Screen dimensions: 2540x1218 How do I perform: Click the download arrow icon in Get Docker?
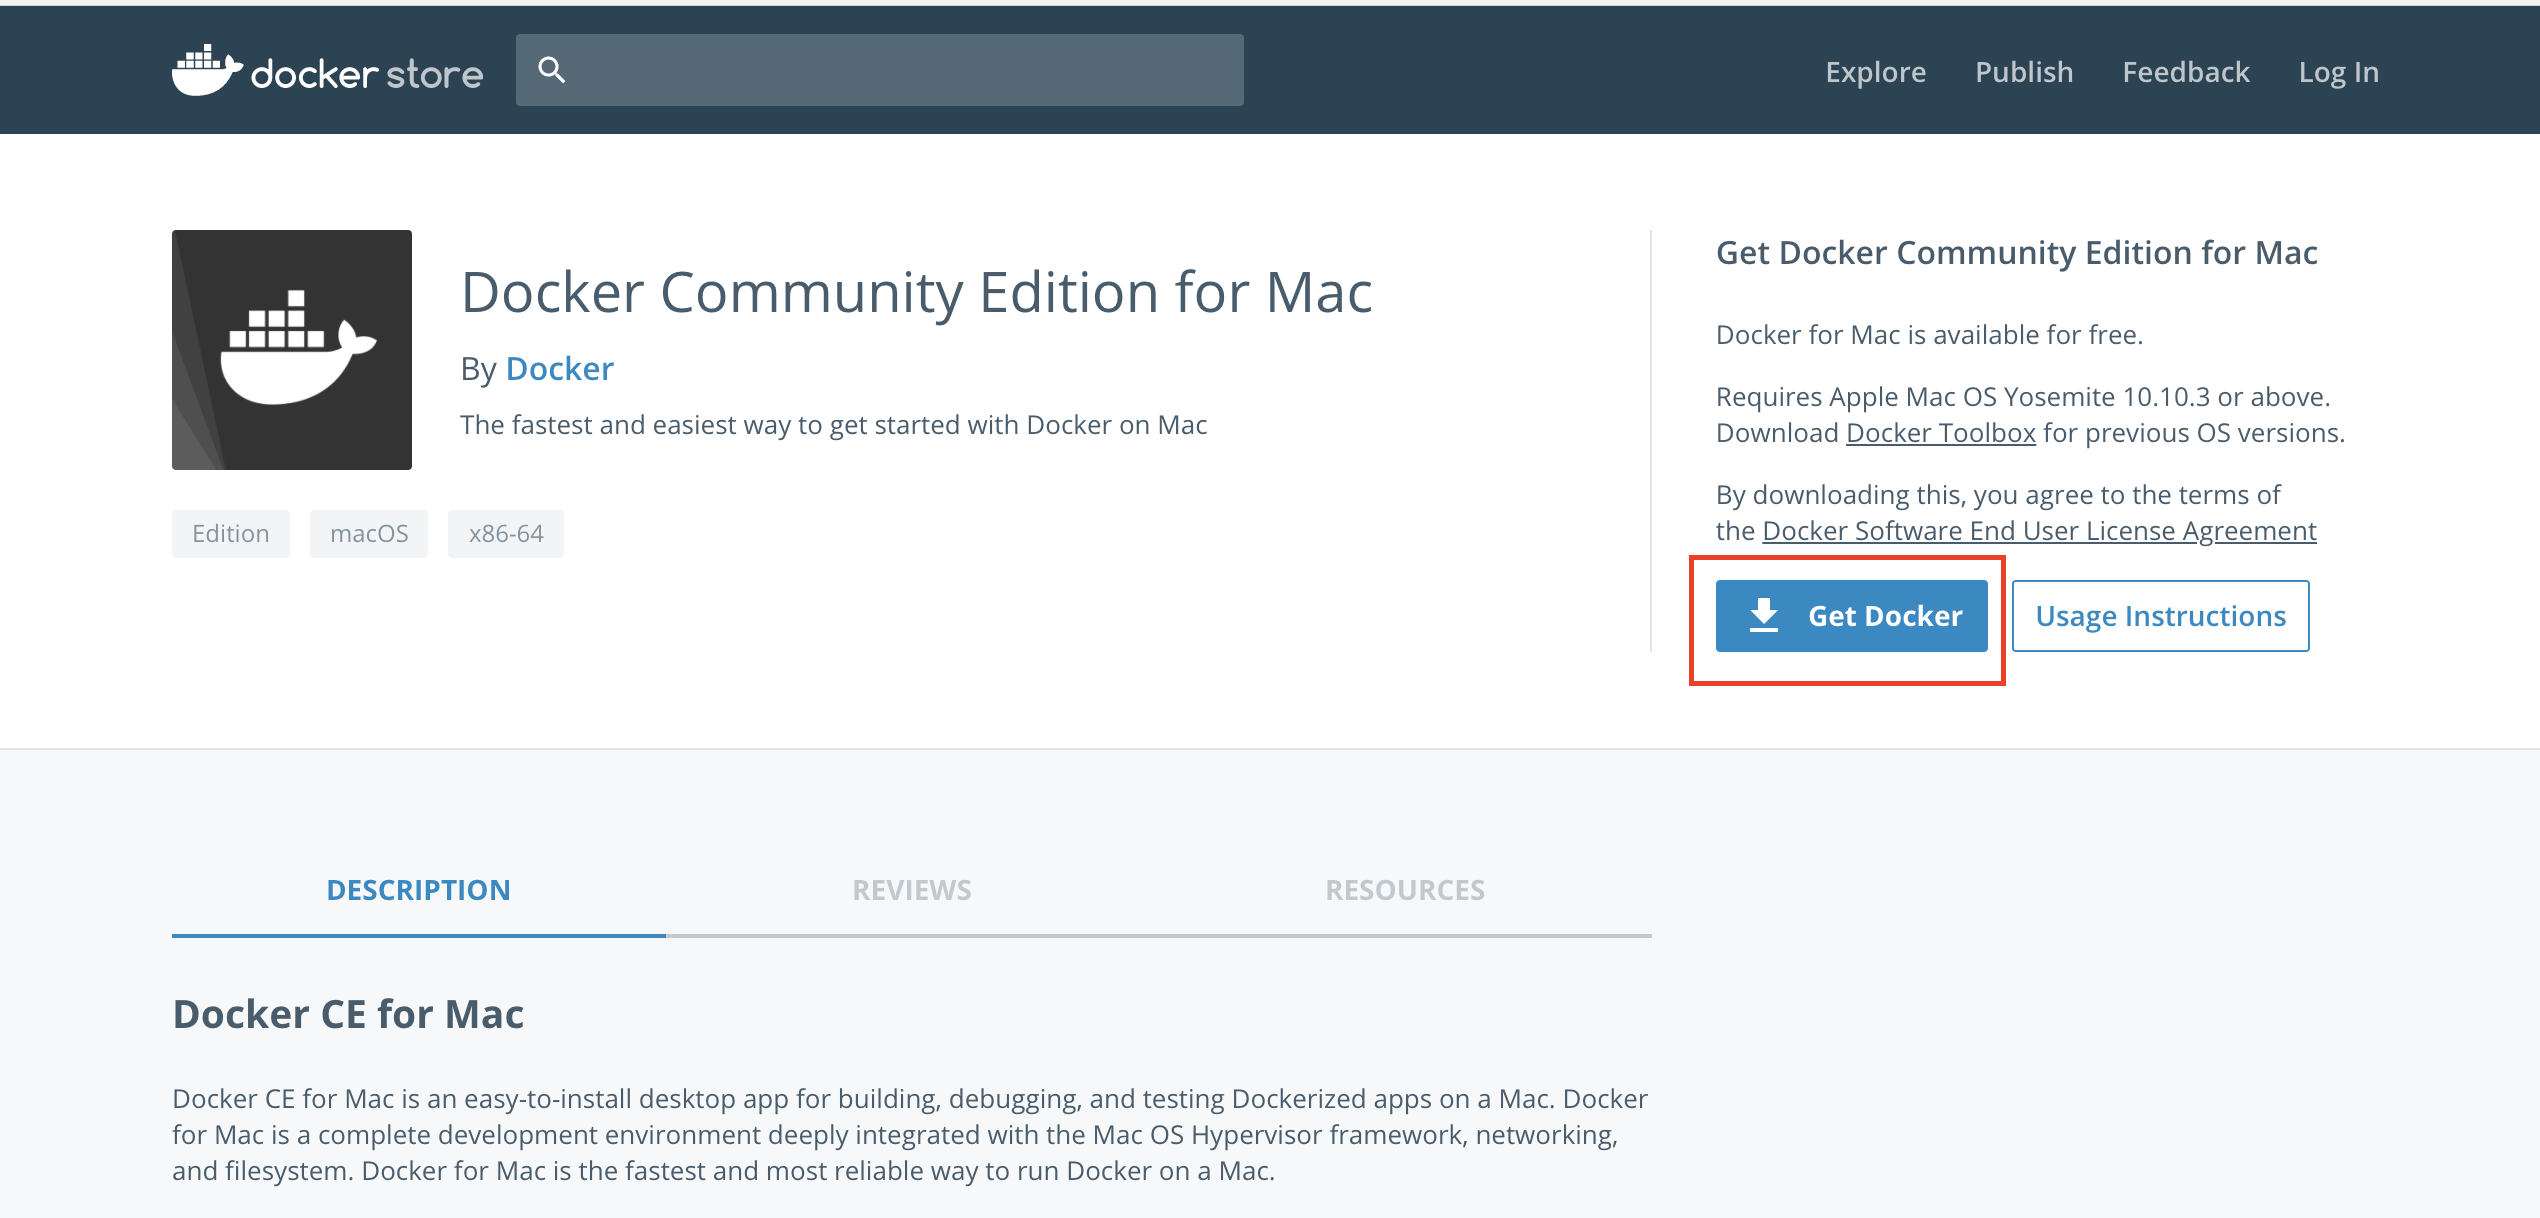tap(1764, 616)
